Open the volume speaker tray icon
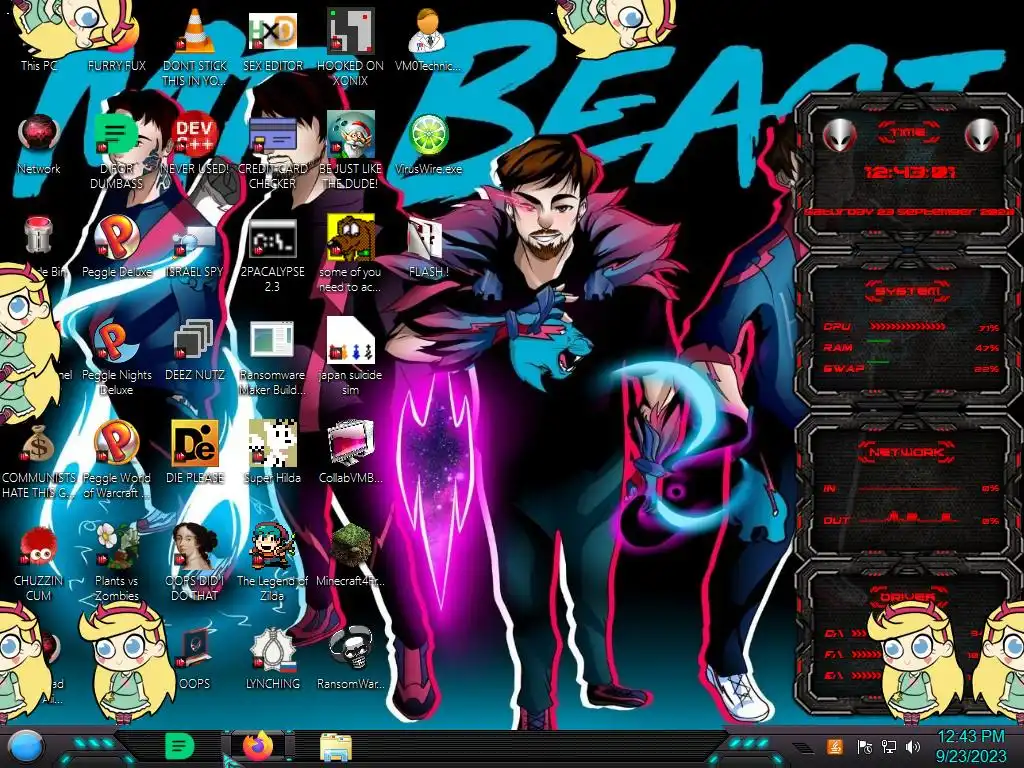Image resolution: width=1024 pixels, height=768 pixels. tap(913, 746)
